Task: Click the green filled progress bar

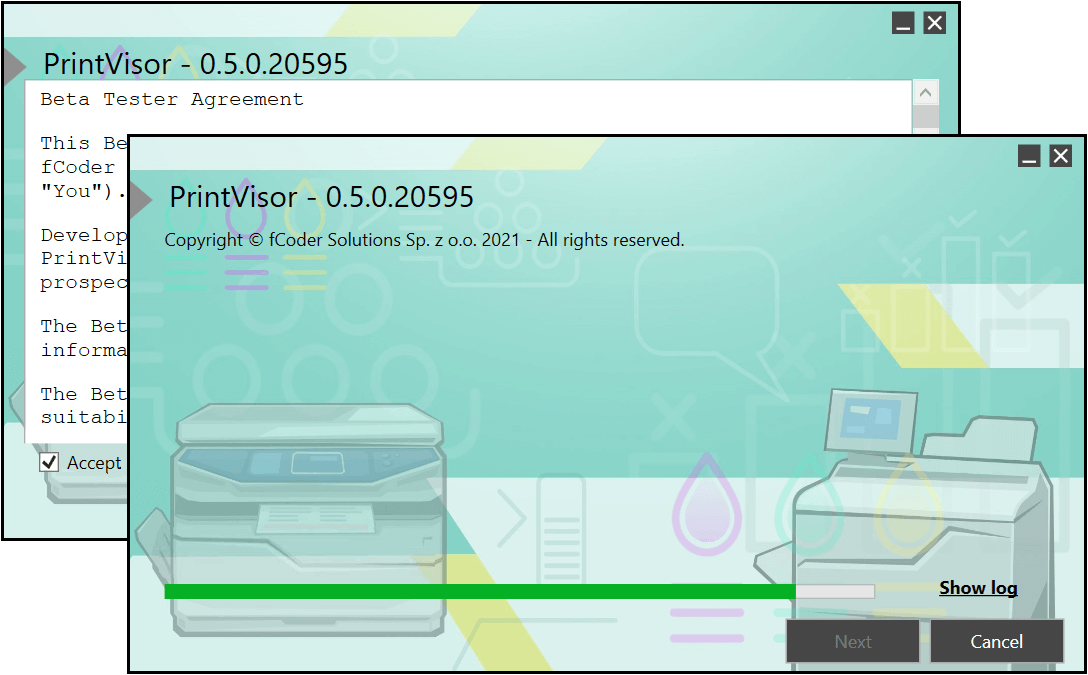Action: point(480,592)
